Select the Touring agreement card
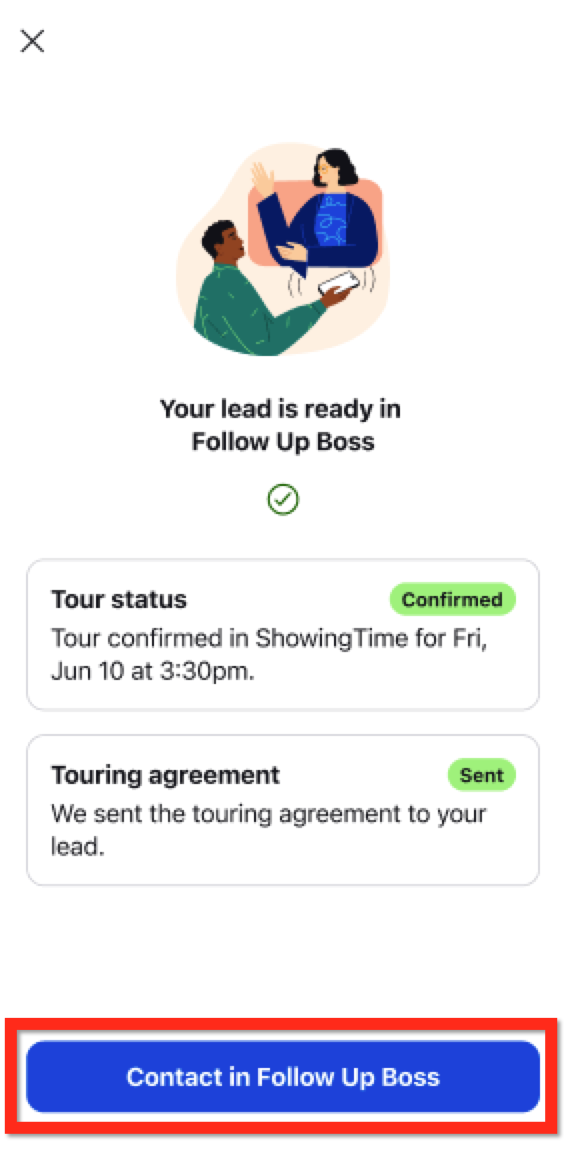The width and height of the screenshot is (568, 1152). [x=283, y=810]
